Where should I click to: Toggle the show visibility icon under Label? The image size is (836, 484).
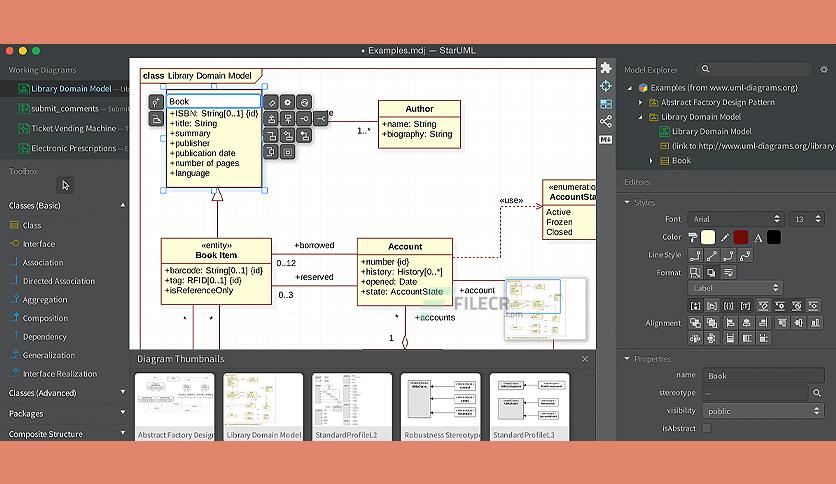click(x=695, y=306)
